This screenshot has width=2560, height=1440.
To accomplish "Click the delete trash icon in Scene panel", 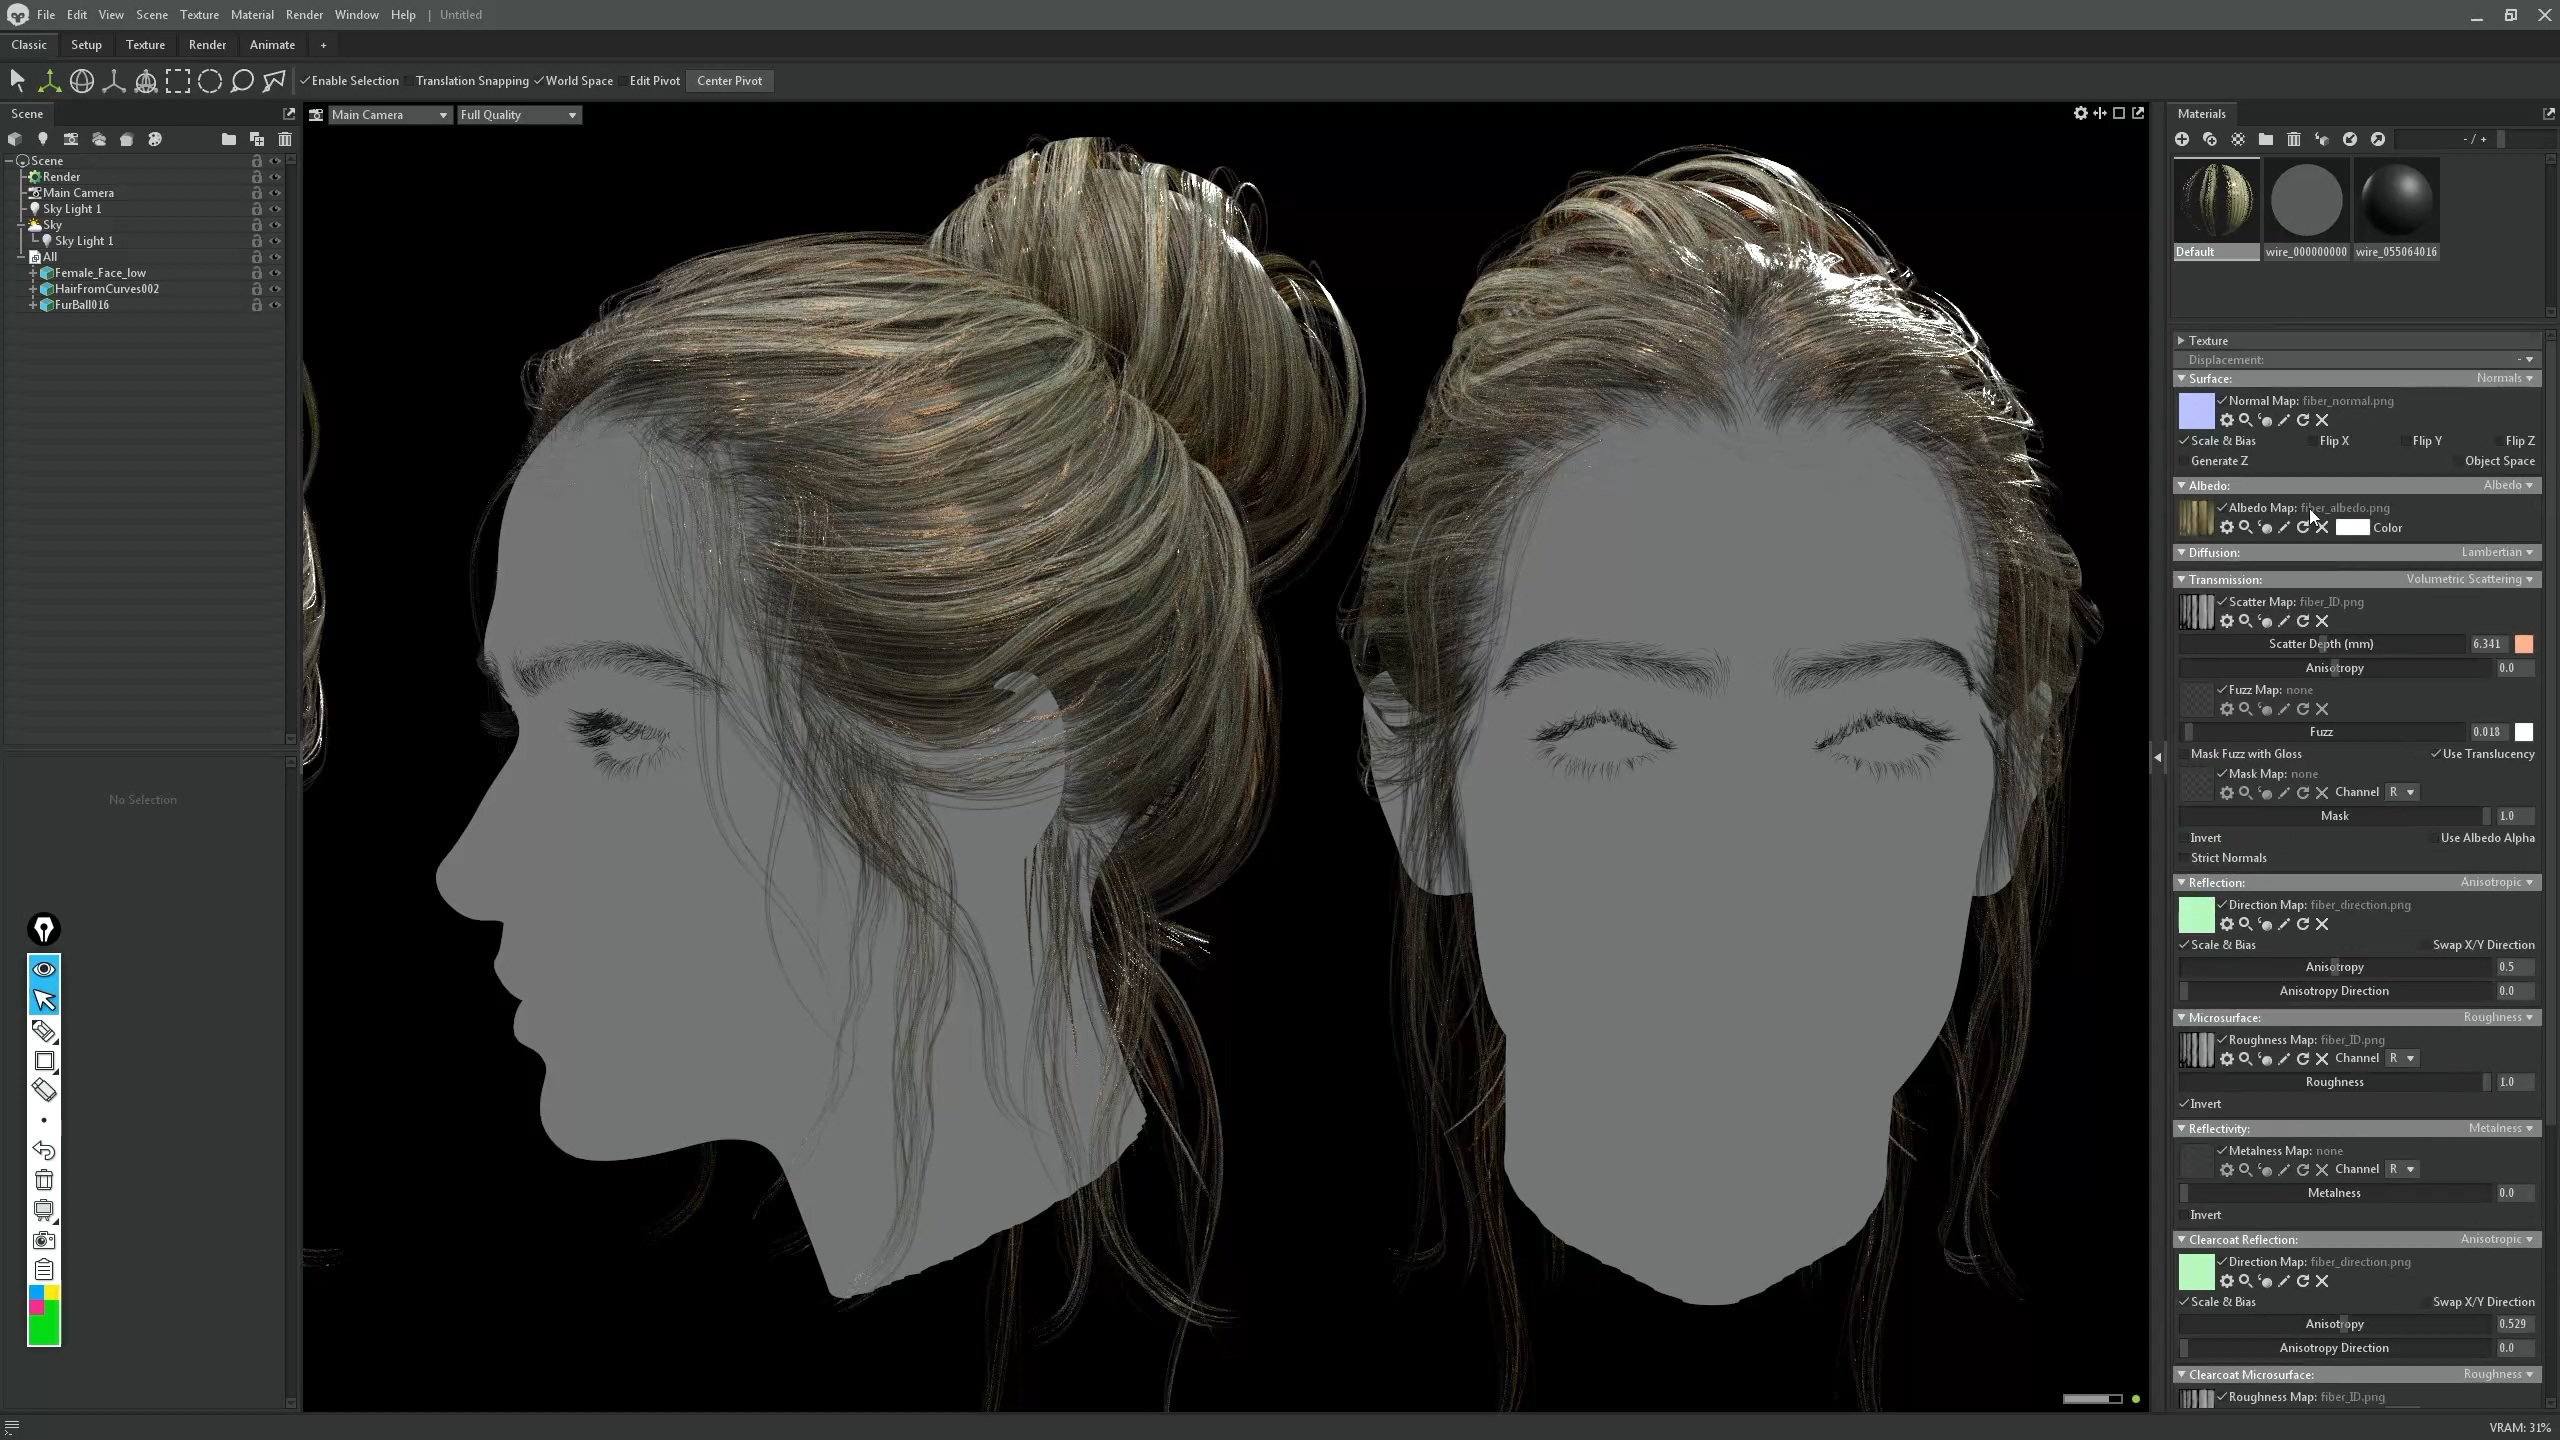I will click(285, 139).
